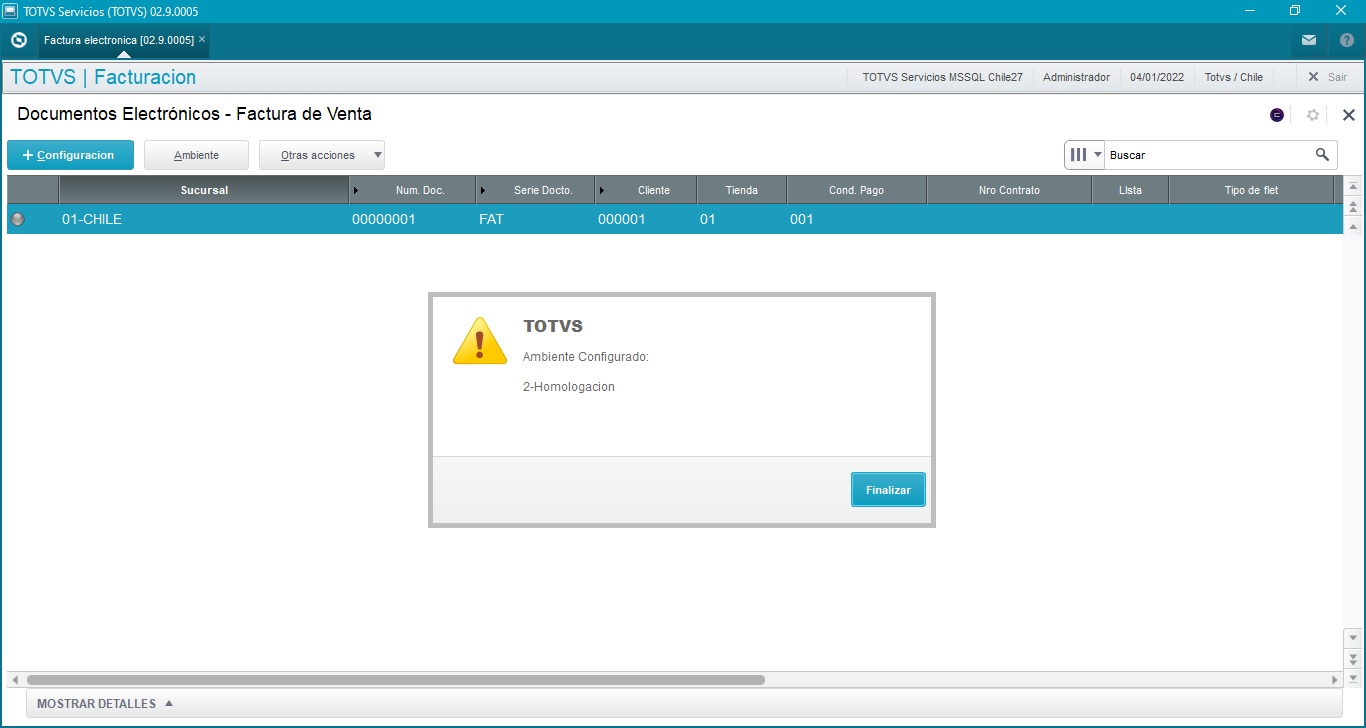Sort by the Sucursal column header

204,190
